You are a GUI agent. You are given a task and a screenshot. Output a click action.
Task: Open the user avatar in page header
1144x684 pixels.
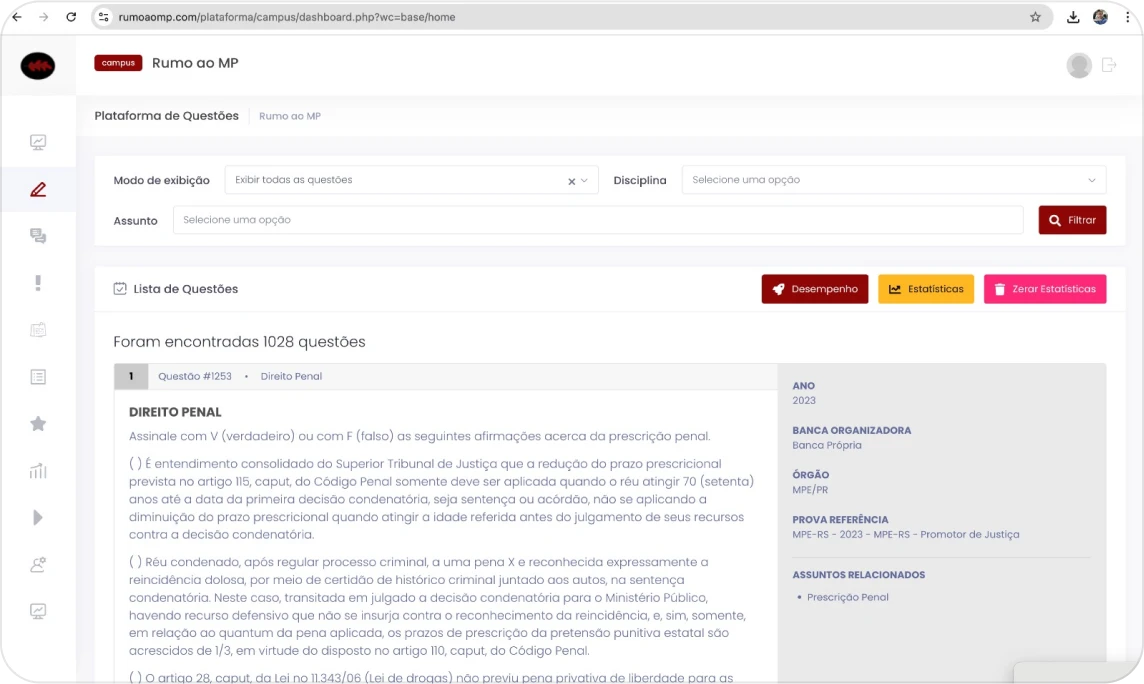[1079, 65]
